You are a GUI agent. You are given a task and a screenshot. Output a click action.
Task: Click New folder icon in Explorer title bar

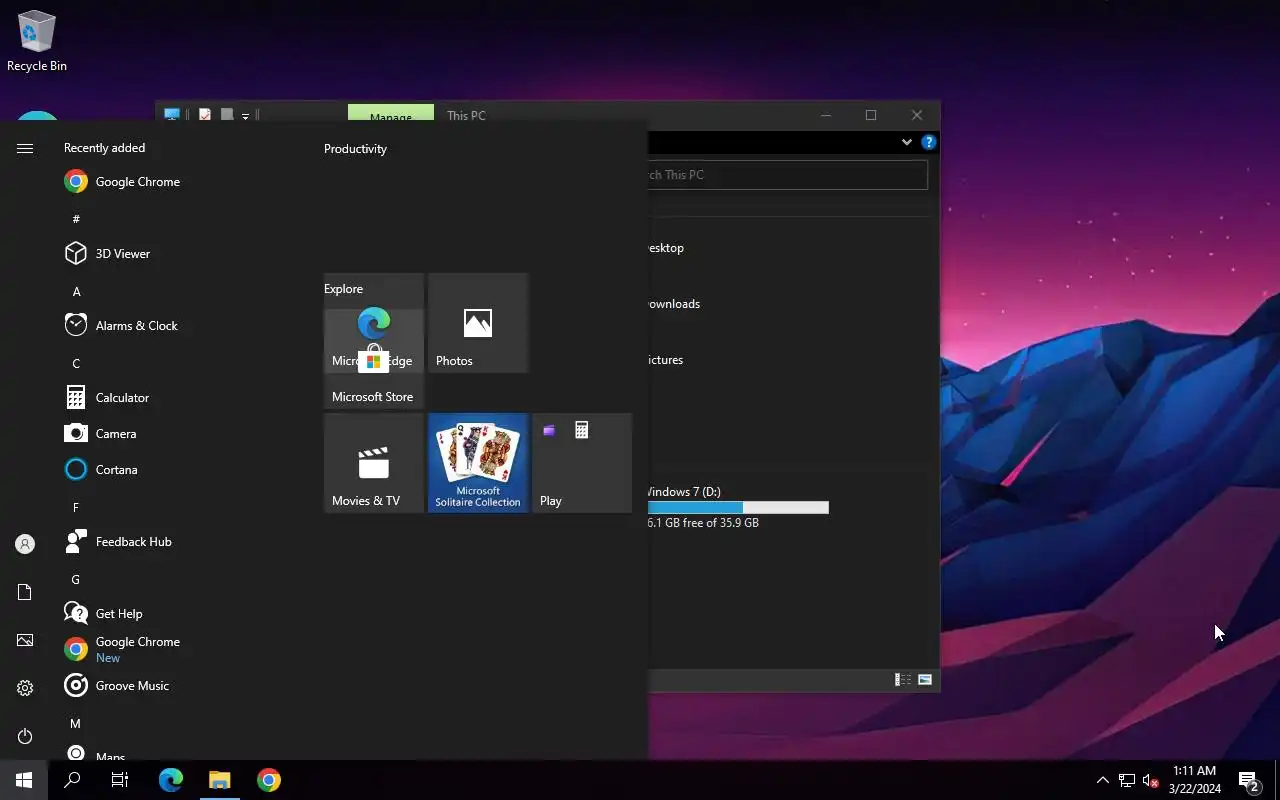coord(227,116)
